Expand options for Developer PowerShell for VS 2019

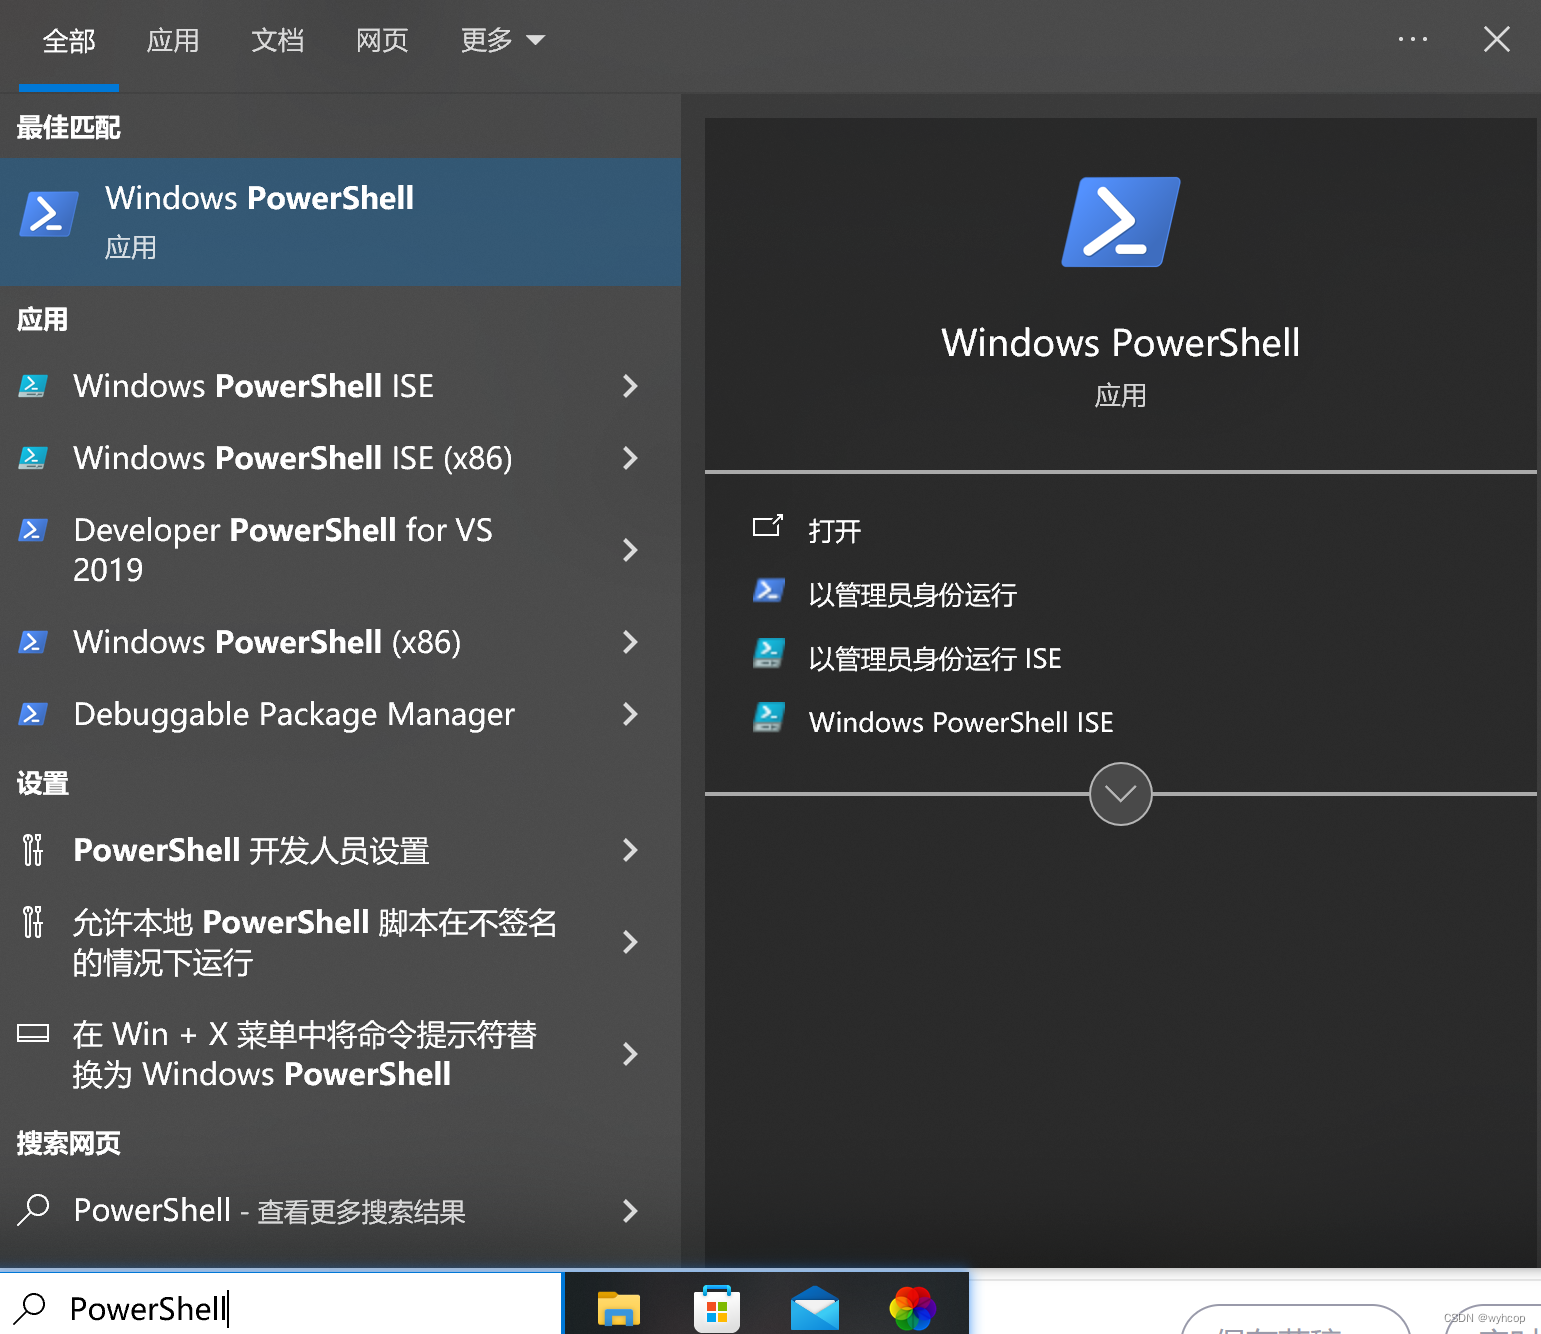(630, 550)
